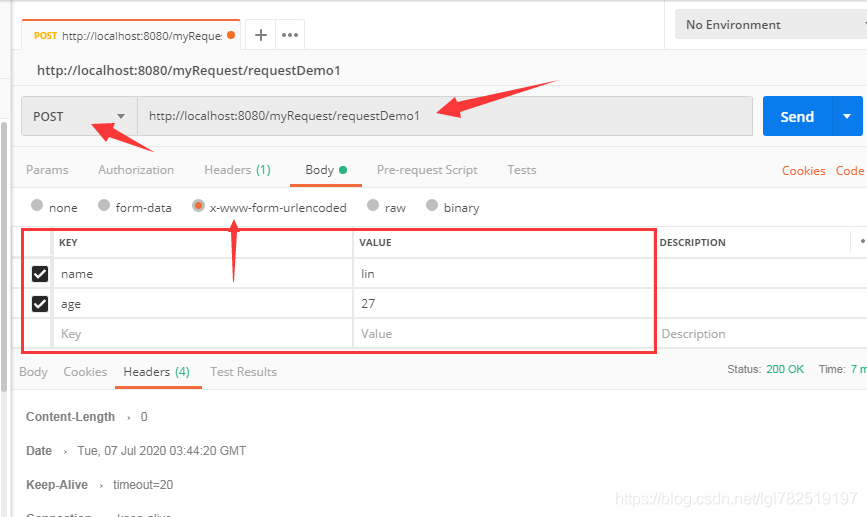Screen dimensions: 867x517
Task: Select the form-data body type
Action: coord(104,205)
